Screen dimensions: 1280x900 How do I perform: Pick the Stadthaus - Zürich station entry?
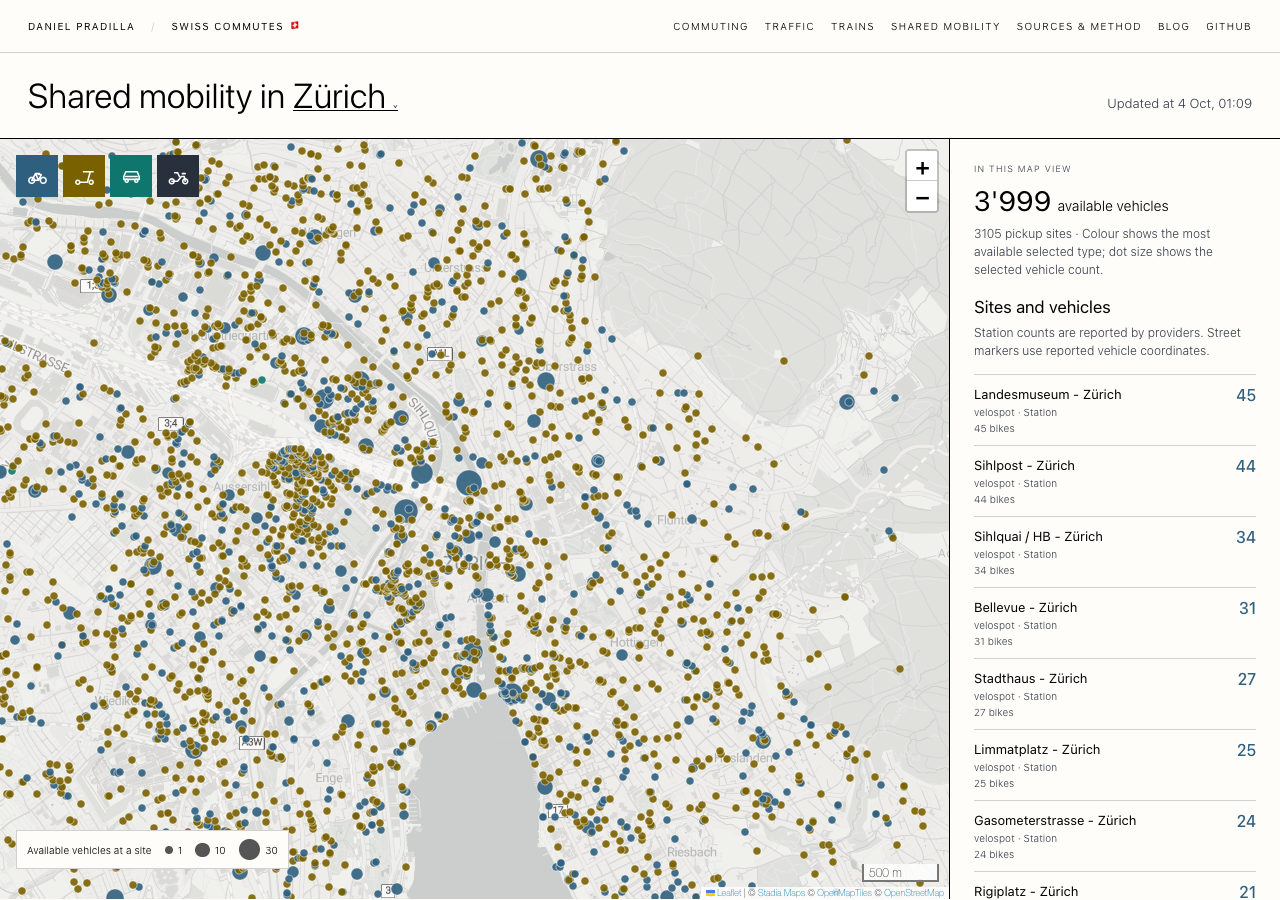click(1115, 694)
